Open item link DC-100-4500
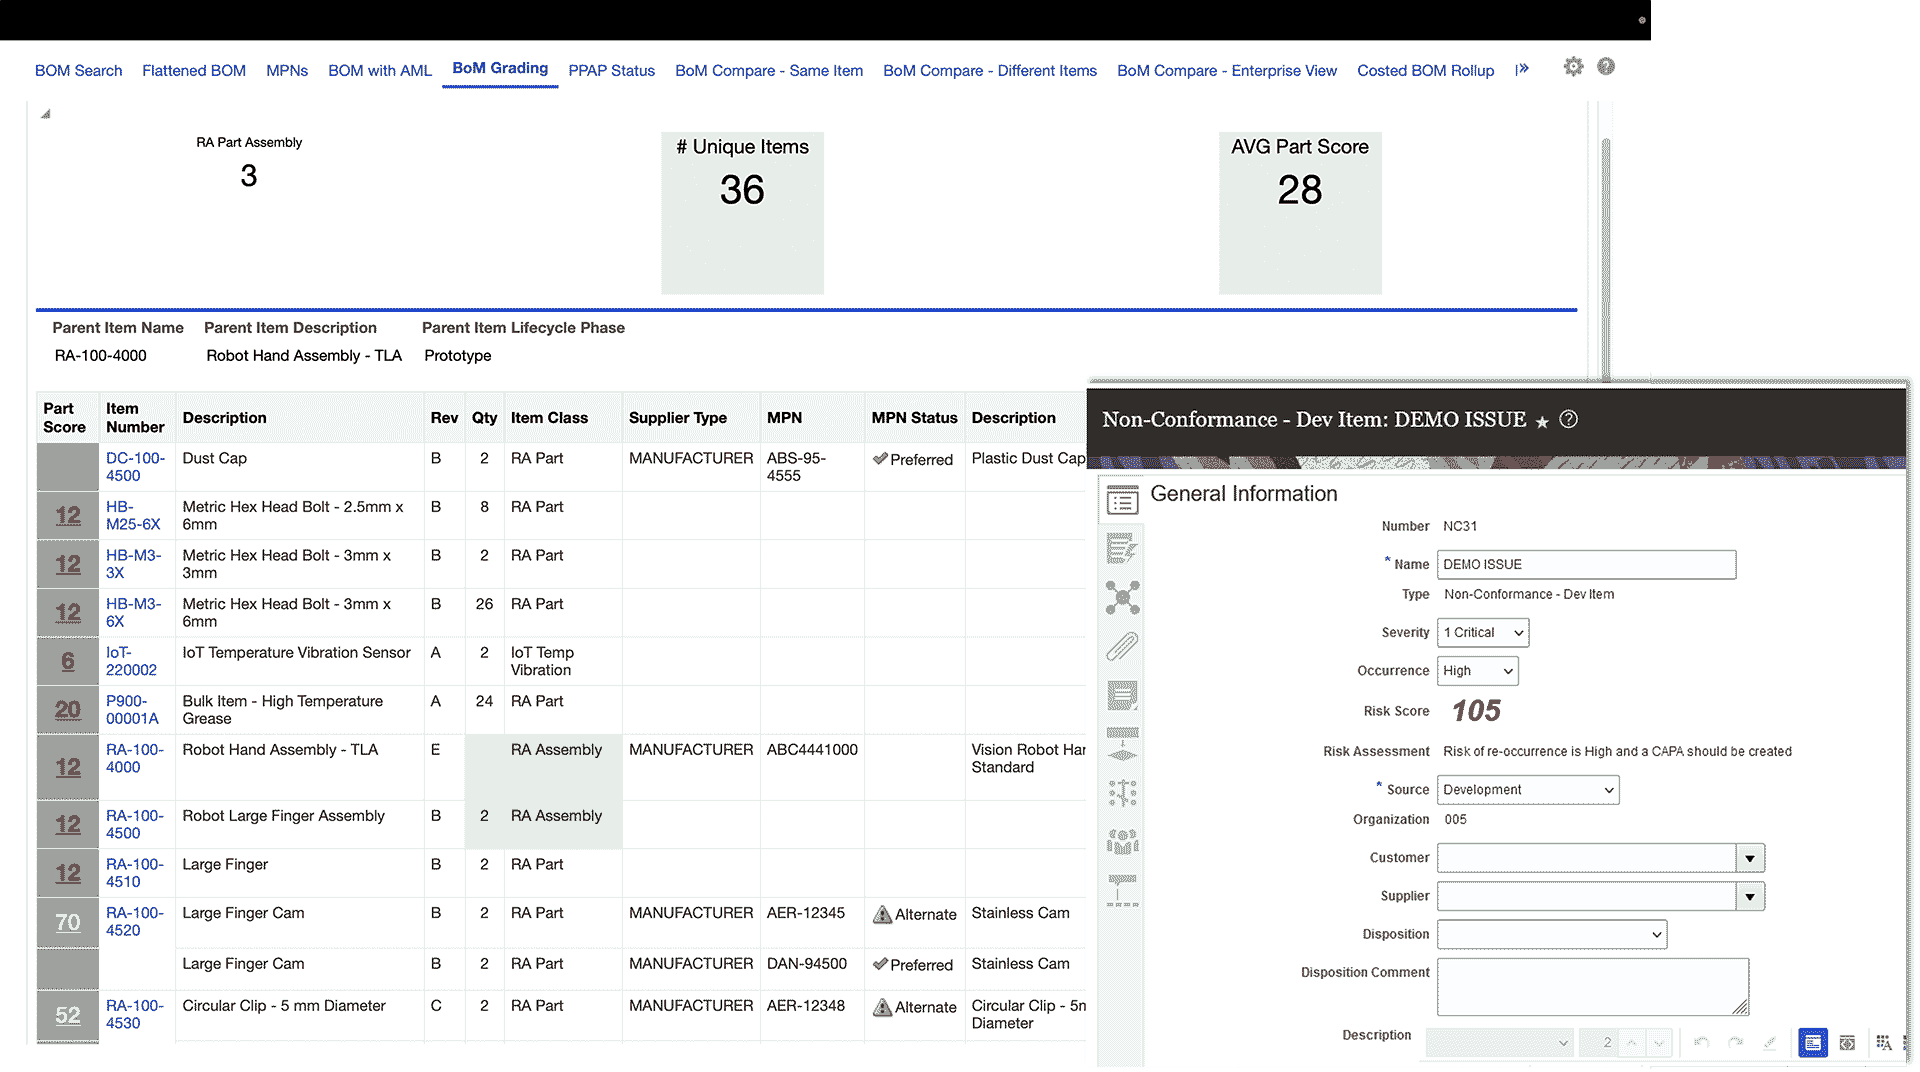The image size is (1920, 1072). pyautogui.click(x=135, y=467)
